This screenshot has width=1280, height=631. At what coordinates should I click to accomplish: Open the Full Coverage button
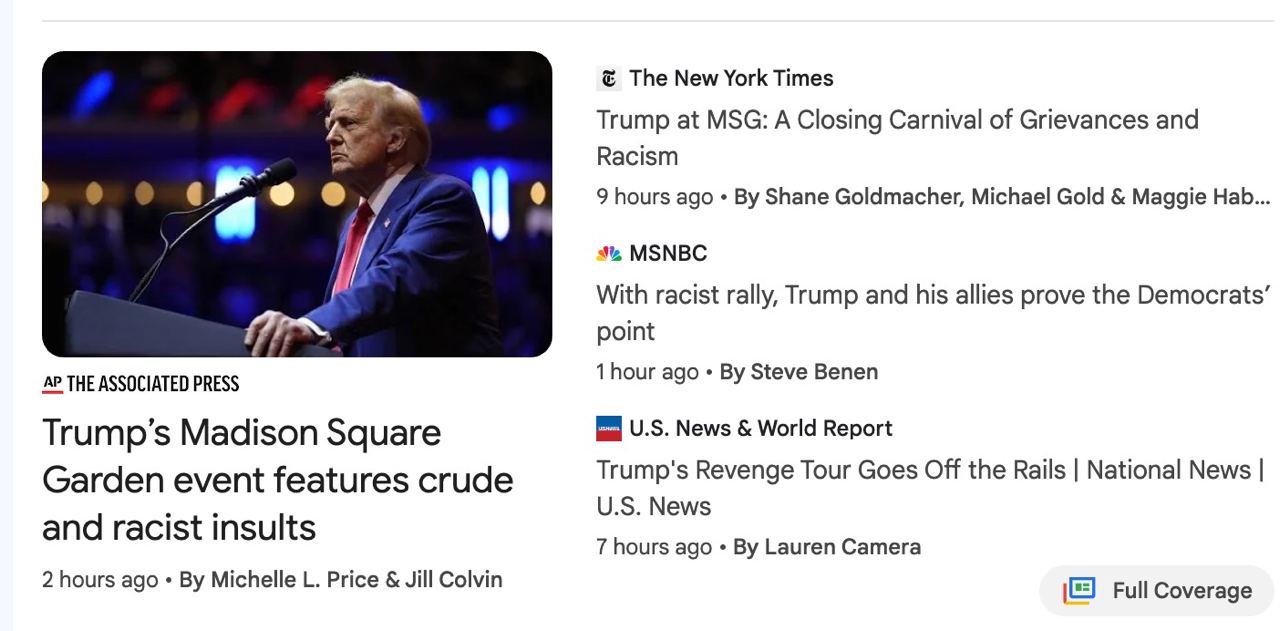[1156, 591]
